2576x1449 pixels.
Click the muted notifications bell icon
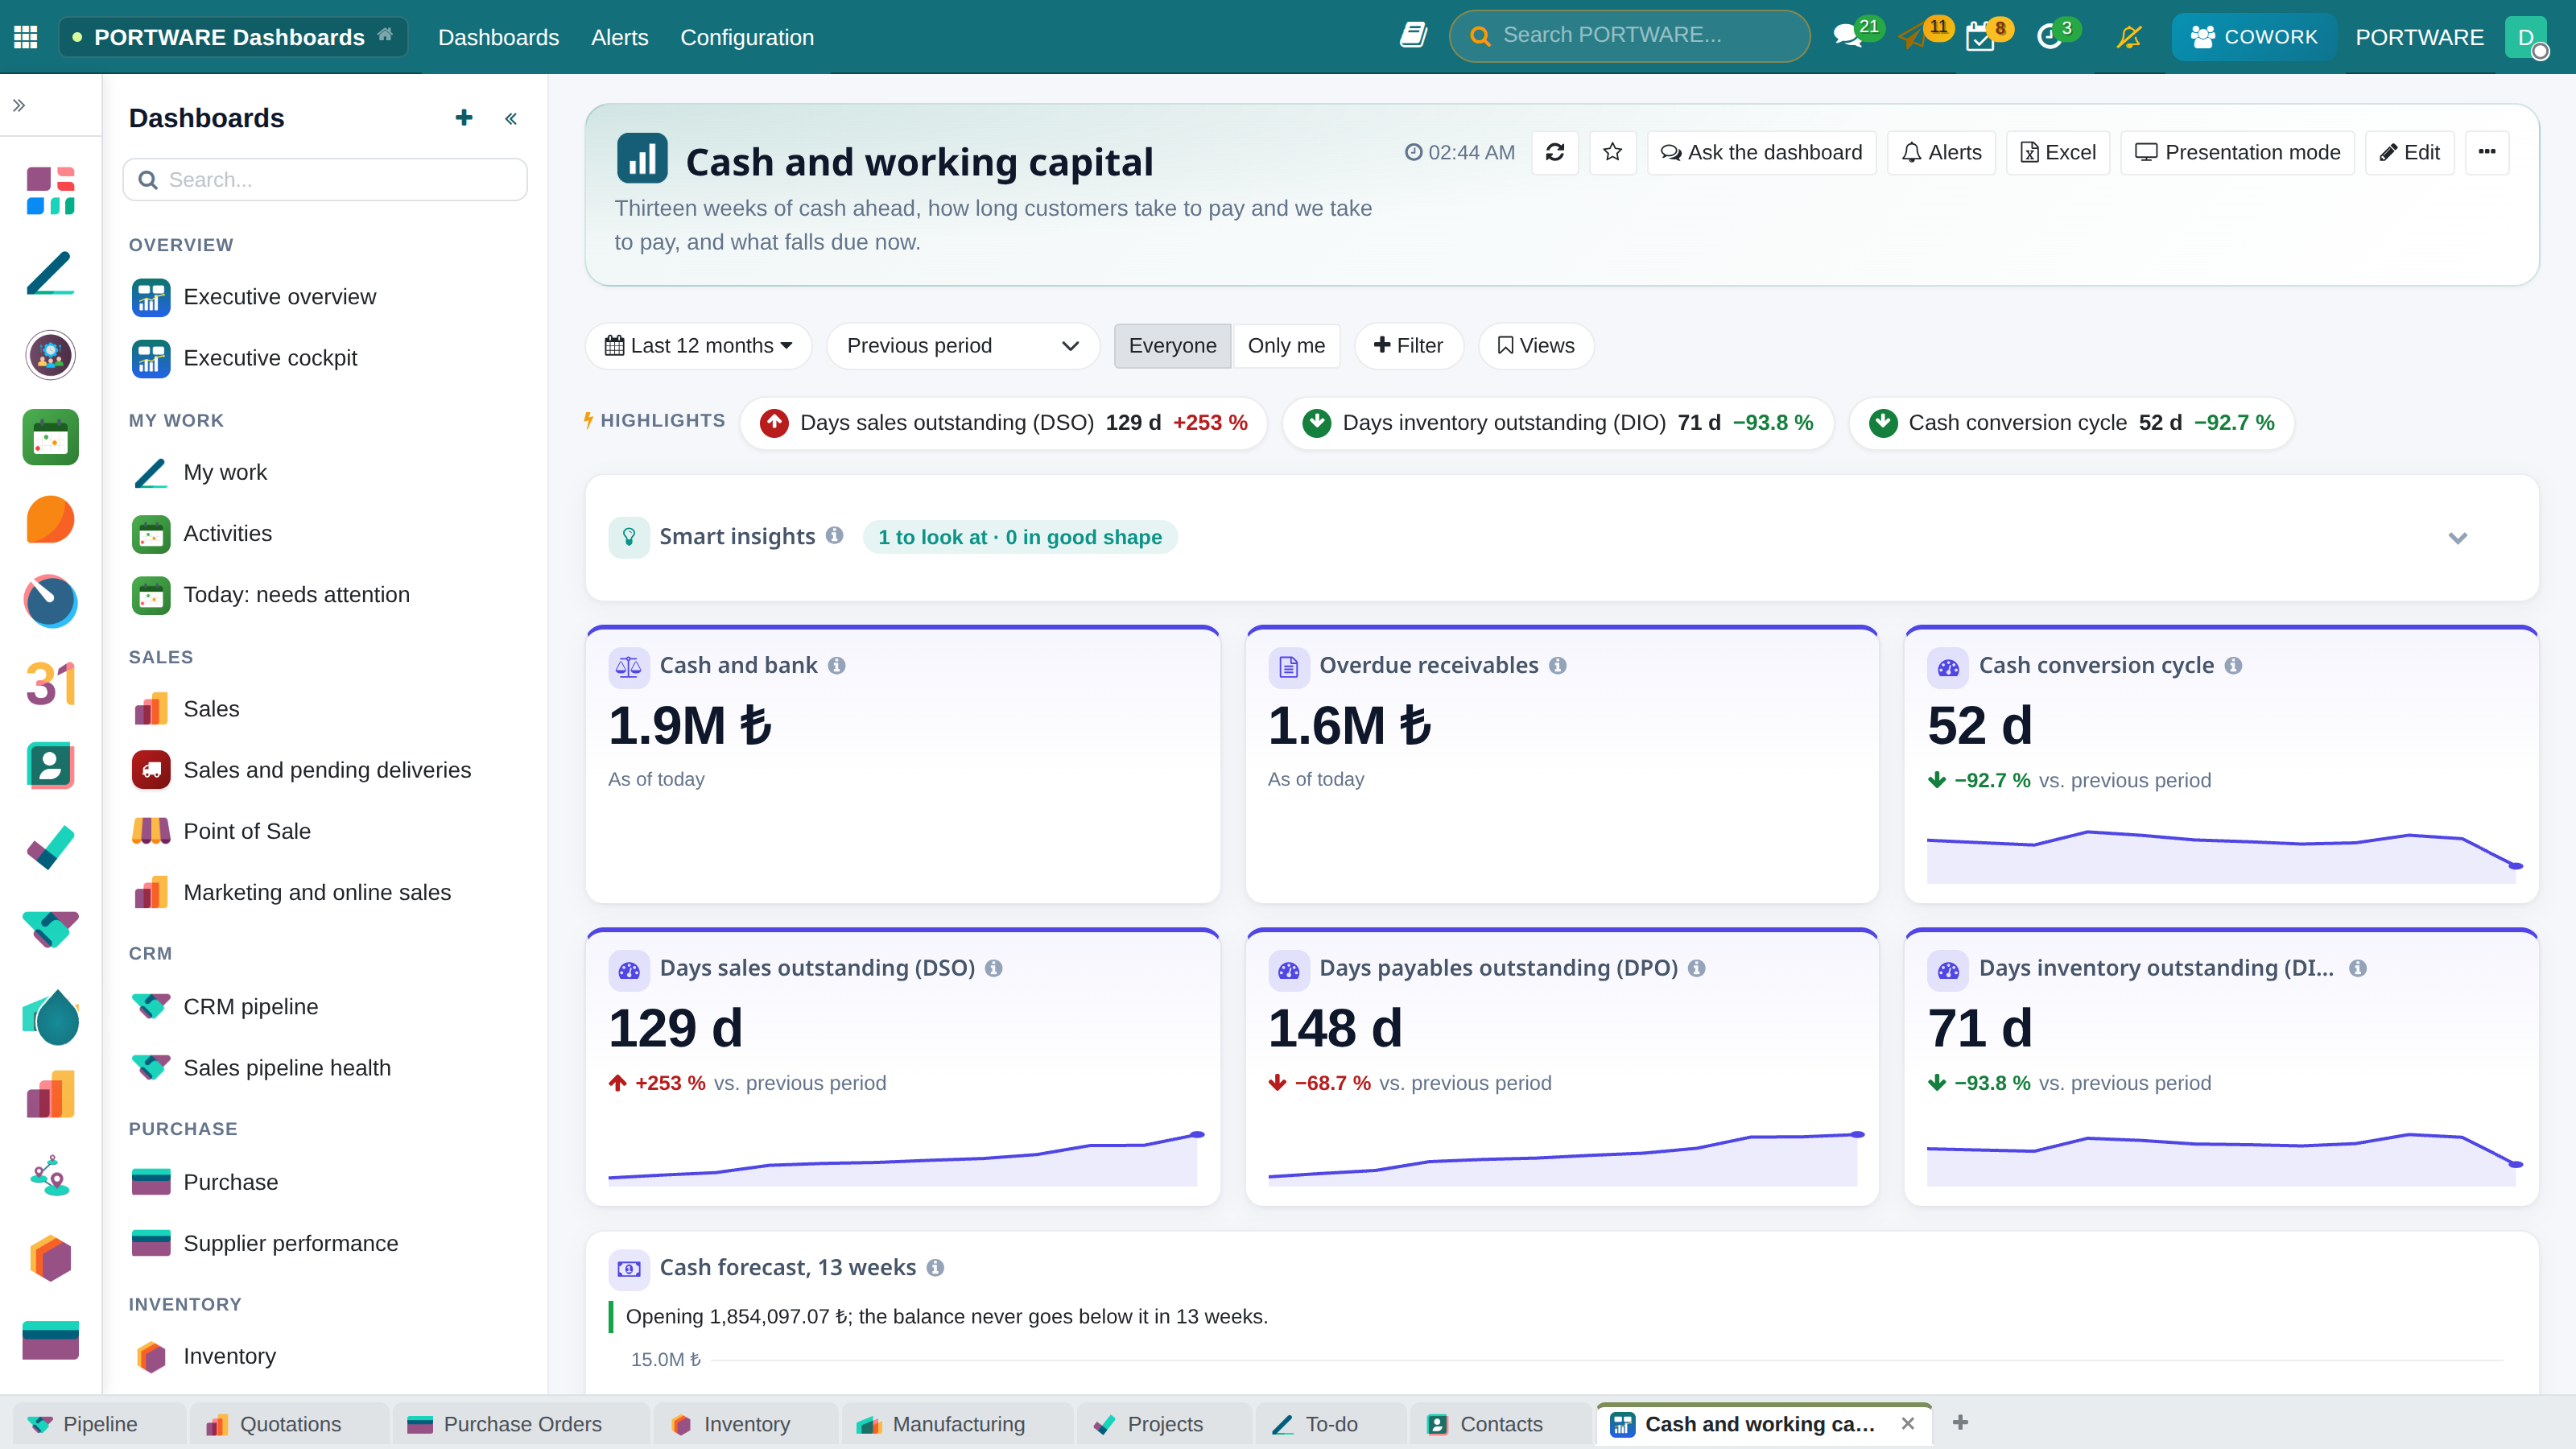tap(2130, 37)
